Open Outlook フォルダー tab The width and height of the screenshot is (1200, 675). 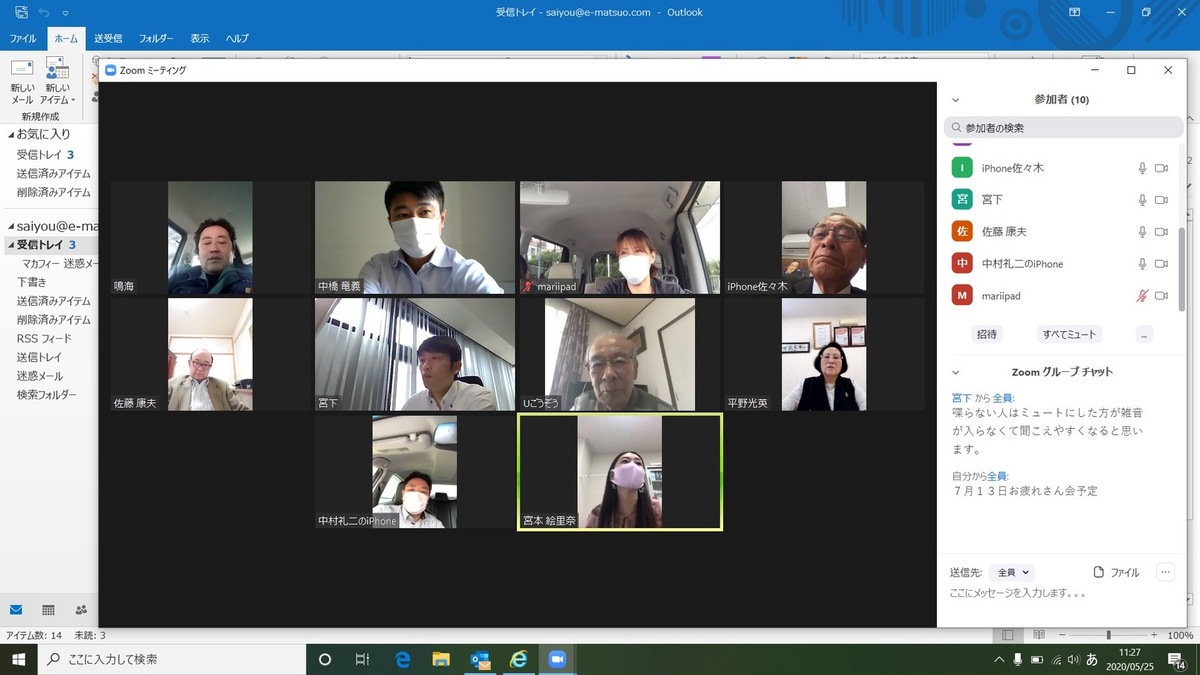tap(156, 38)
